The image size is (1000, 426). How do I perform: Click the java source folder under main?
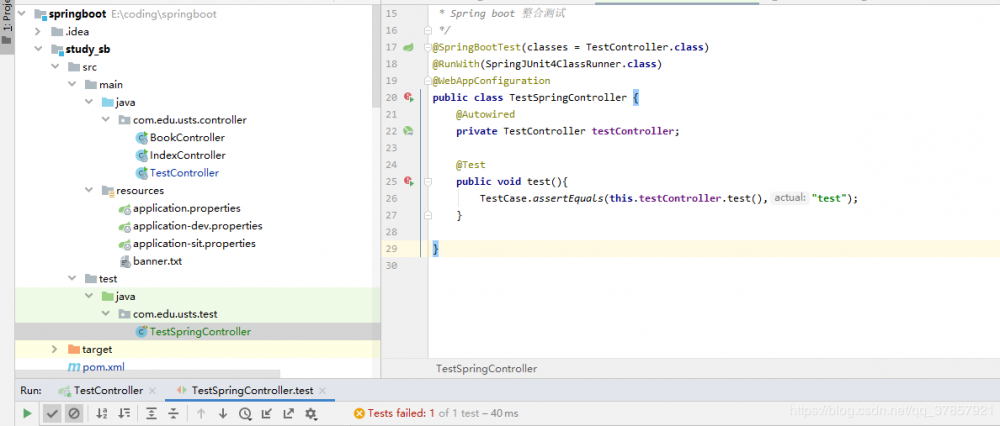click(x=118, y=102)
